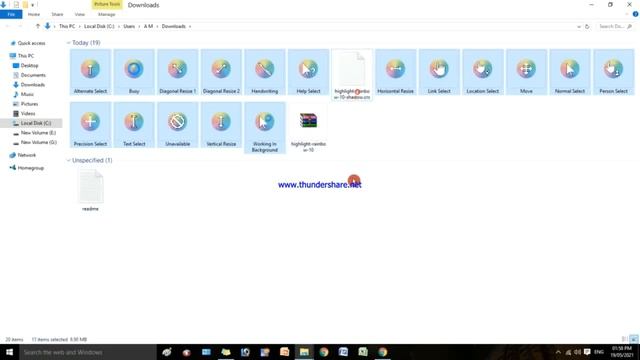Viewport: 640px width, 360px height.
Task: Select the Move cursor file
Action: click(x=527, y=72)
